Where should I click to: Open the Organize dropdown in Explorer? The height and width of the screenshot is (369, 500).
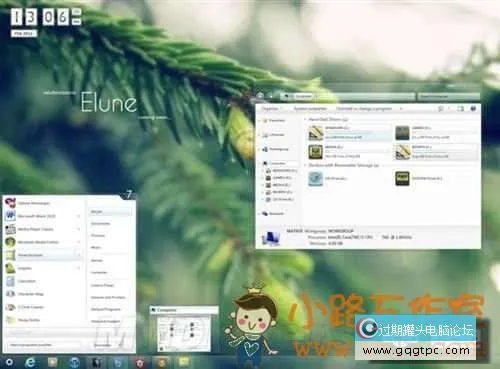click(271, 109)
